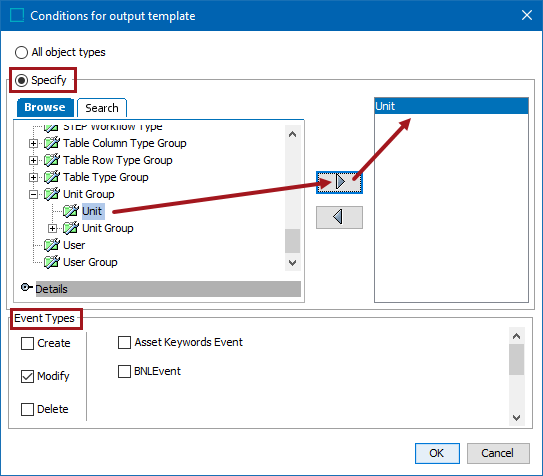Expand the Table Type Group node

33,177
